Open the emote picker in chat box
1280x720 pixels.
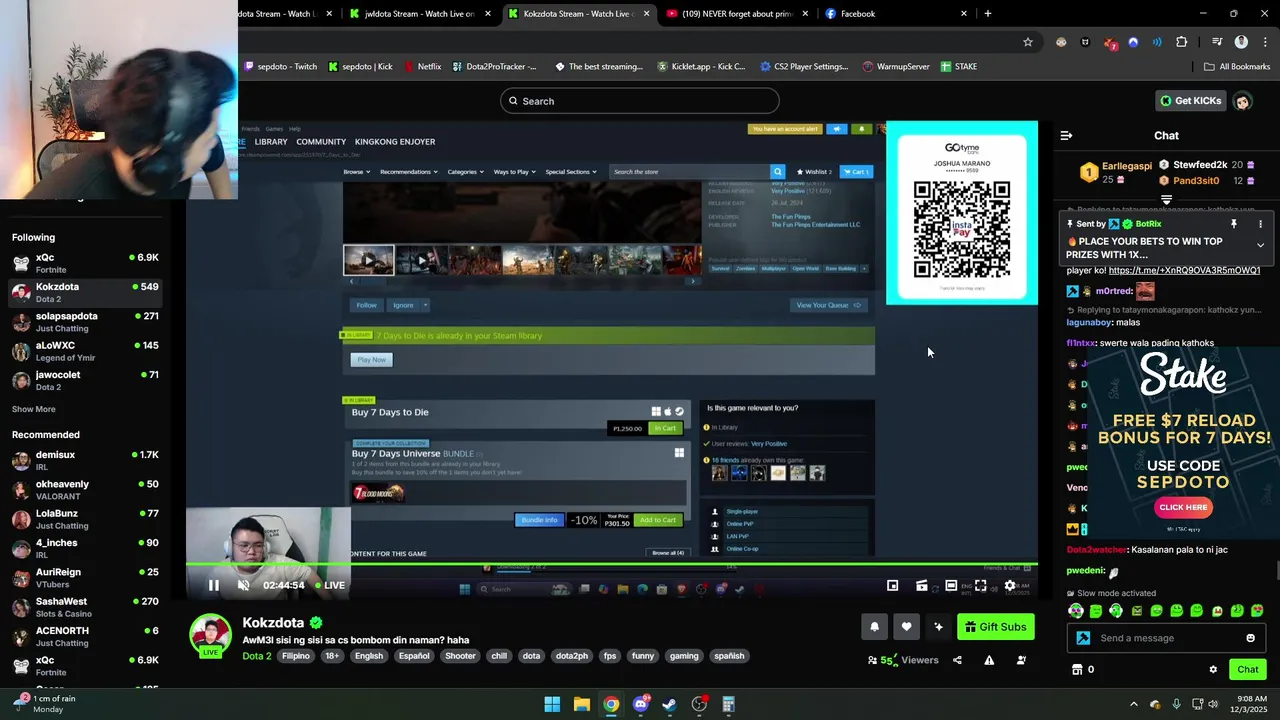1250,638
